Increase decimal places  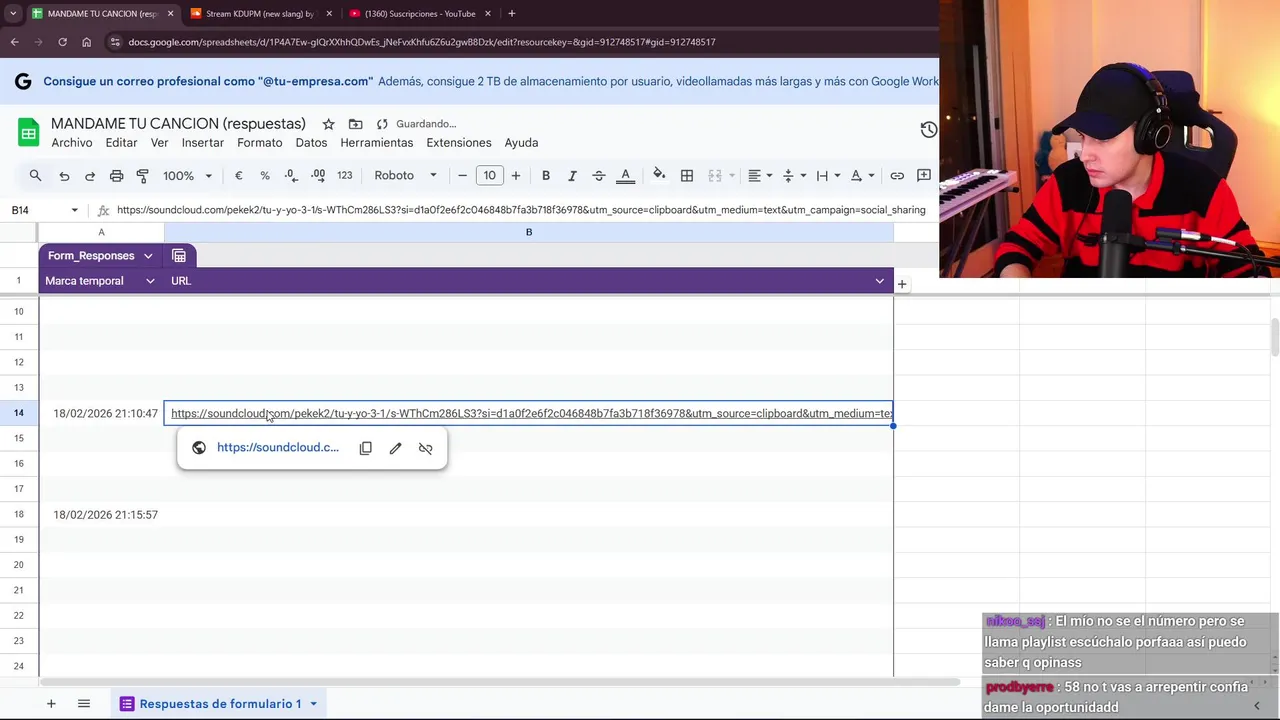318,175
